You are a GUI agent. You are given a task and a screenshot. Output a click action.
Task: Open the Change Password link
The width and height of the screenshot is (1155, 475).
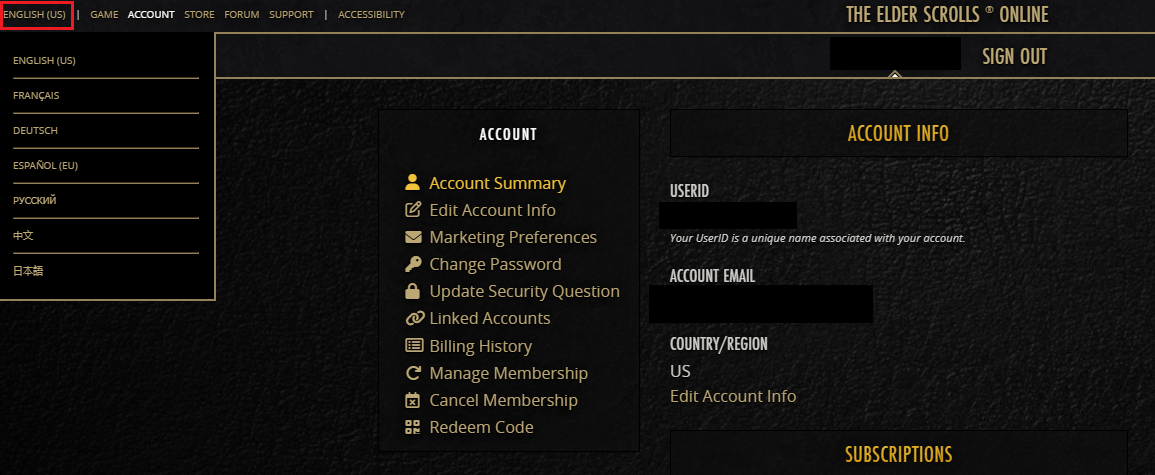point(495,264)
